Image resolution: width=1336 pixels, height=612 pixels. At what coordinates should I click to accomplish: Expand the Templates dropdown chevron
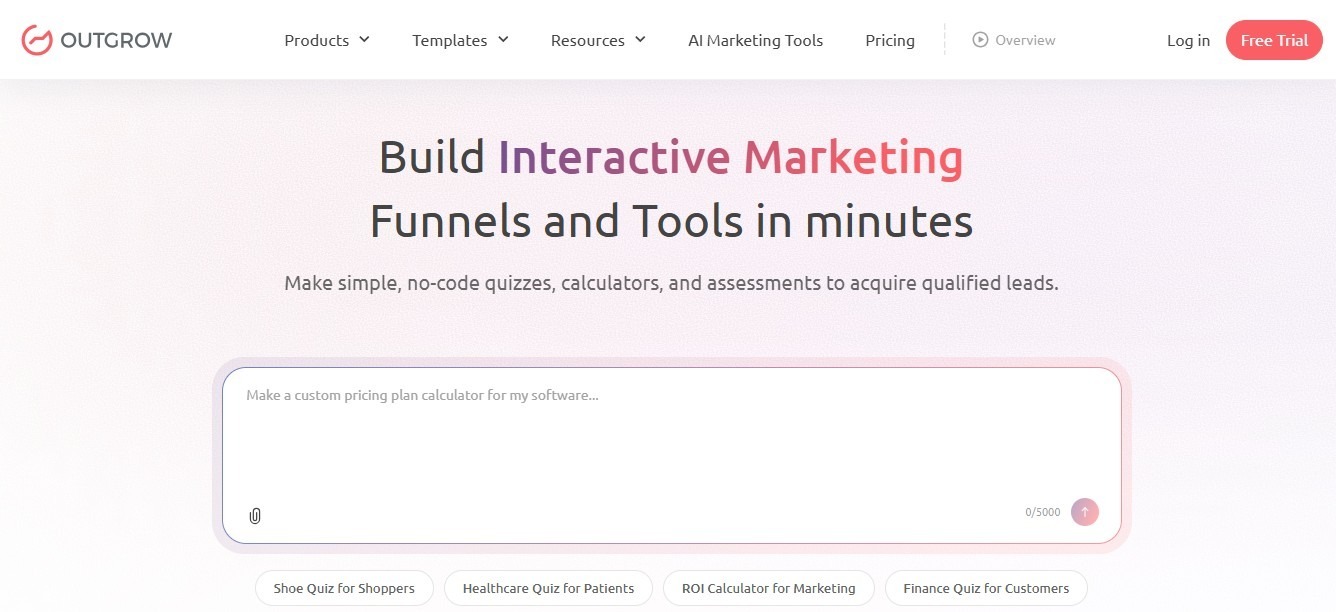[x=503, y=40]
